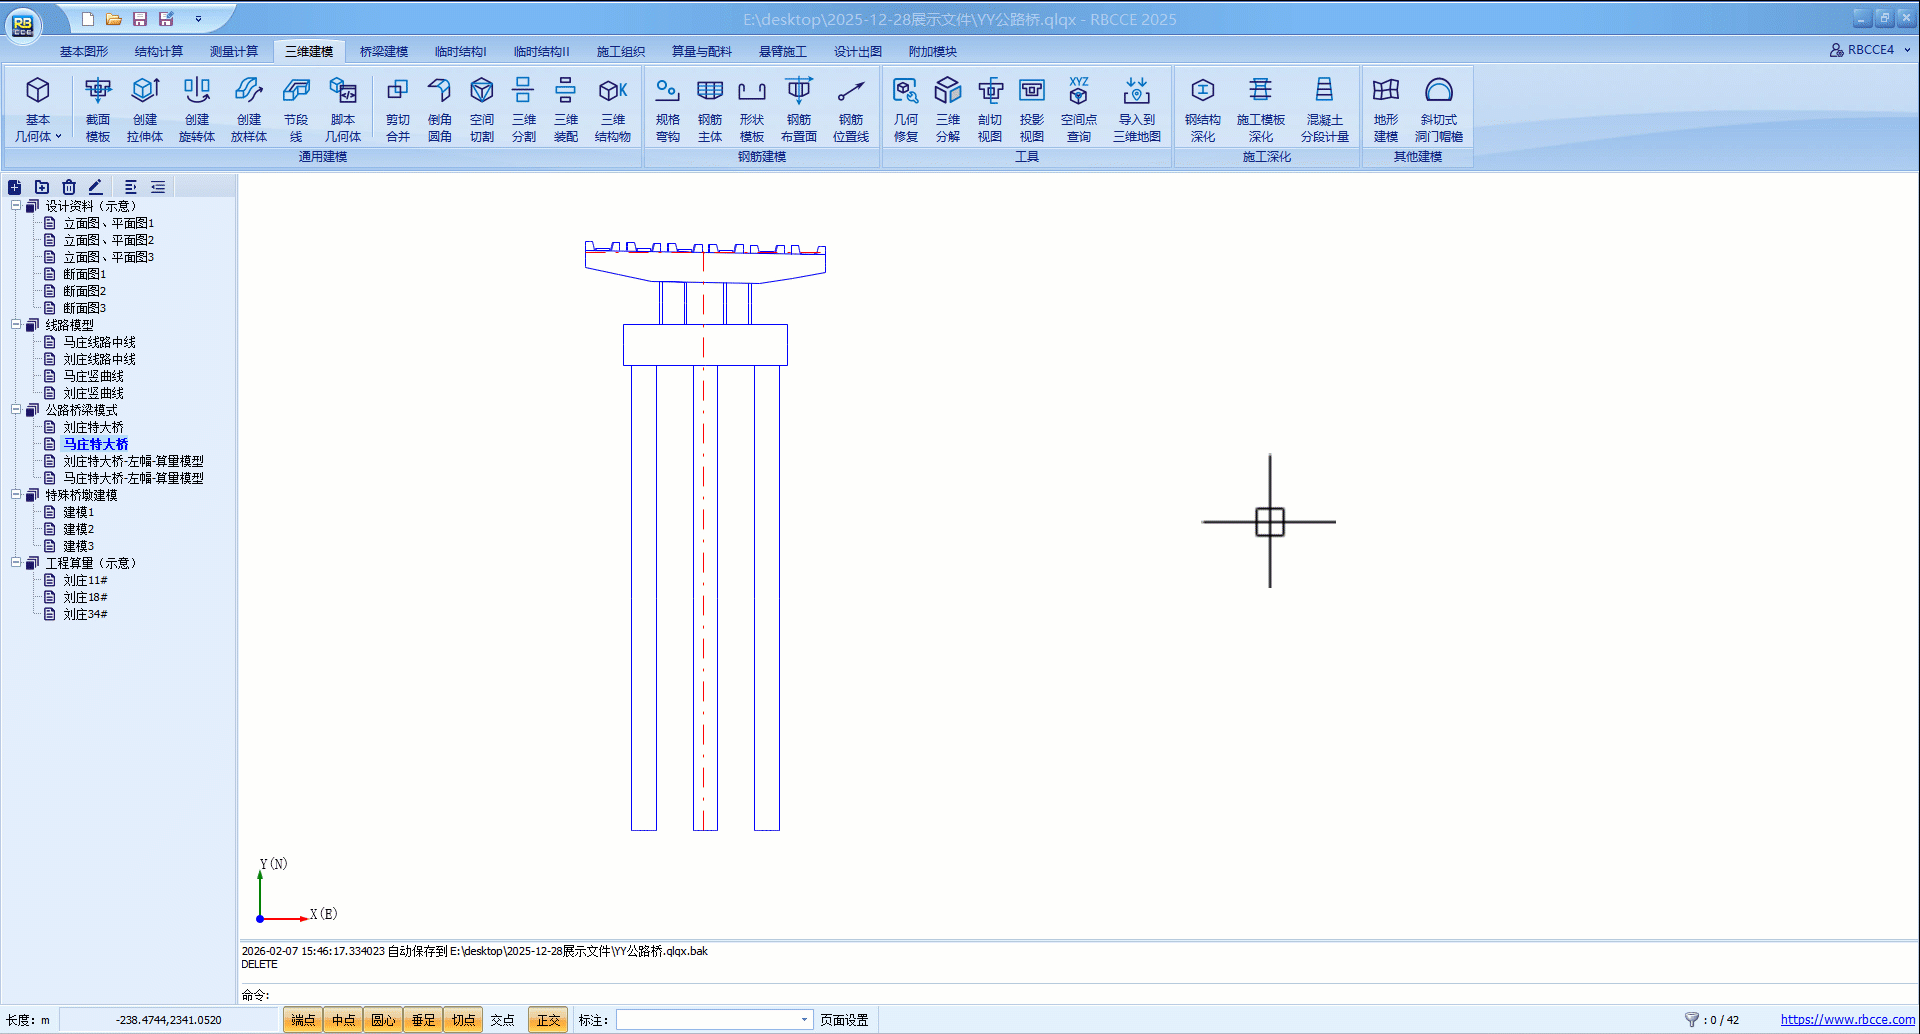
Task: Toggle the 正交 ortho mode
Action: (548, 1020)
